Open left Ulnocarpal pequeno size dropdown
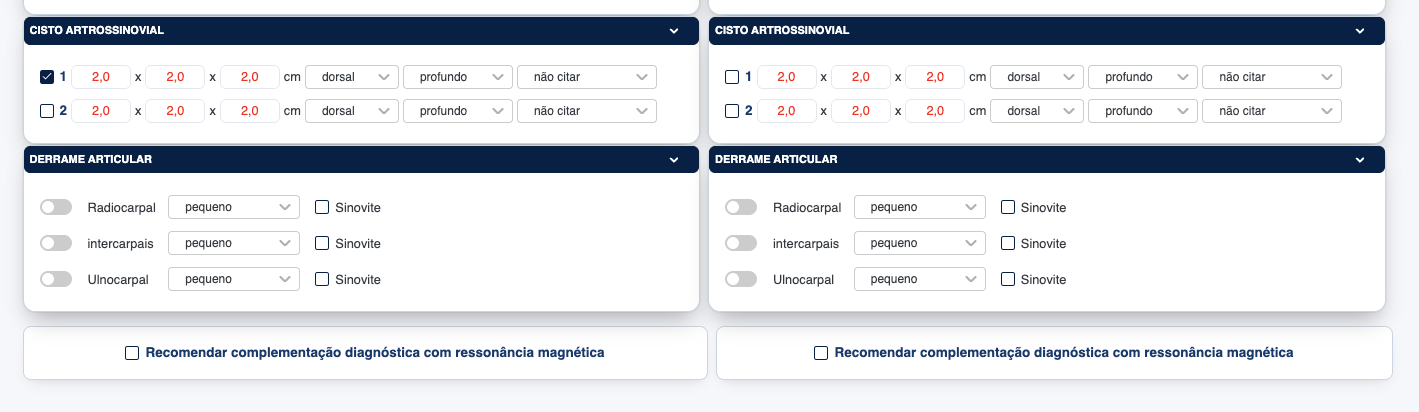 click(x=234, y=279)
